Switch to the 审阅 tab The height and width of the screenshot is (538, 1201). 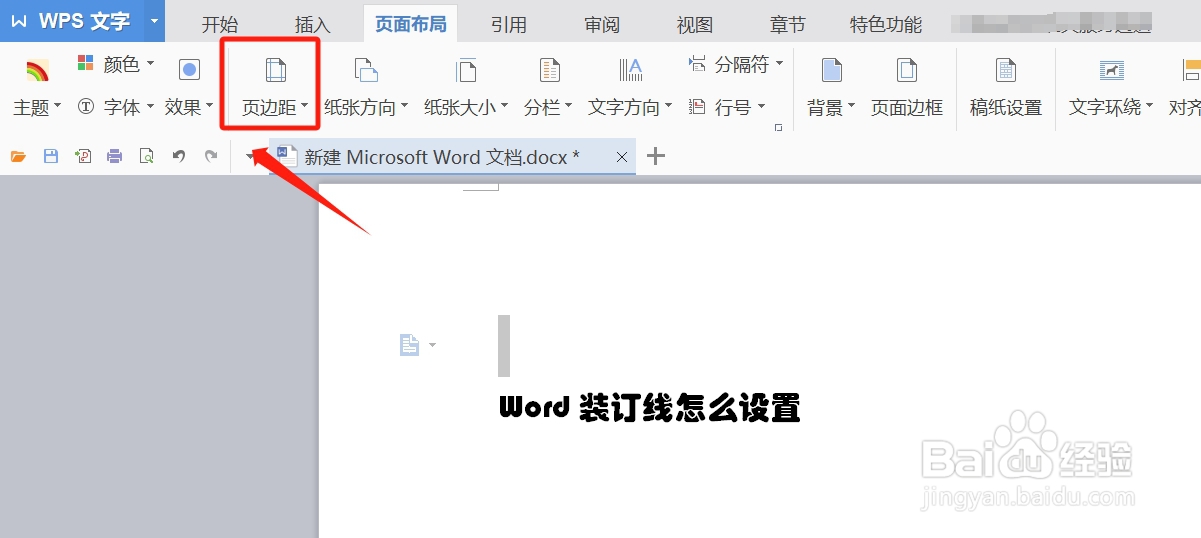(x=603, y=24)
